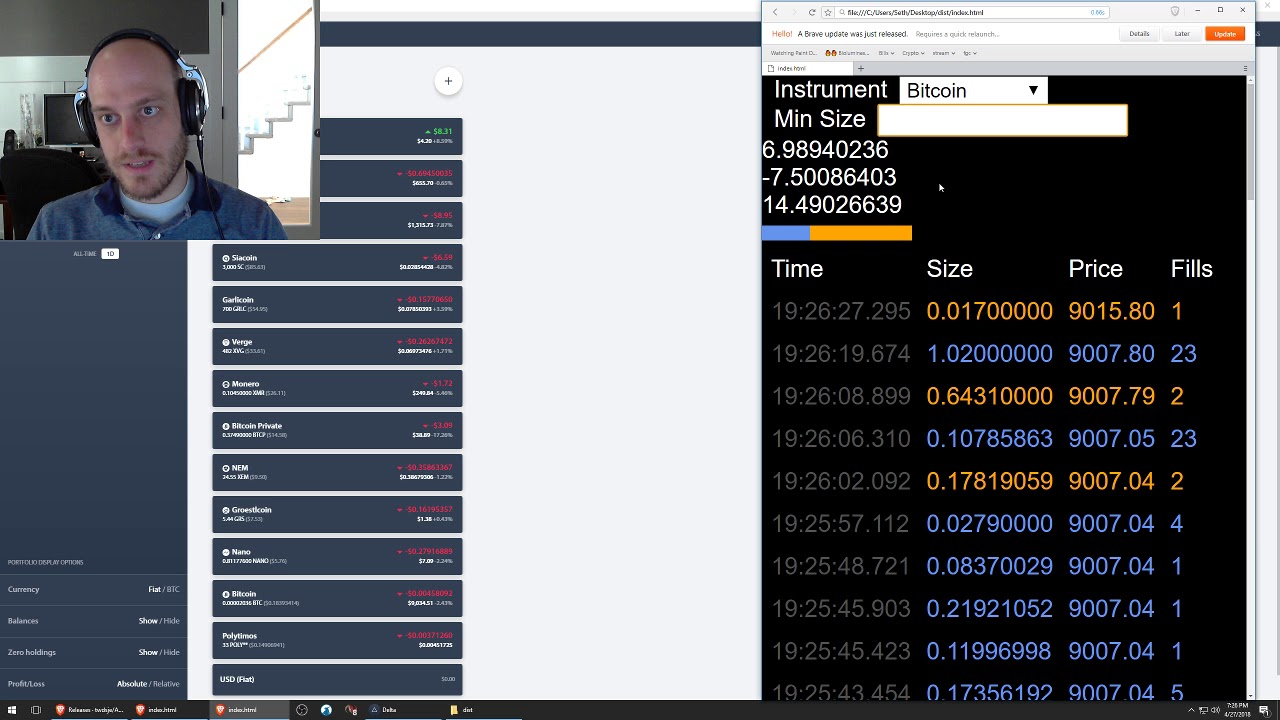
Task: Click the browser address bar URL
Action: (x=915, y=12)
